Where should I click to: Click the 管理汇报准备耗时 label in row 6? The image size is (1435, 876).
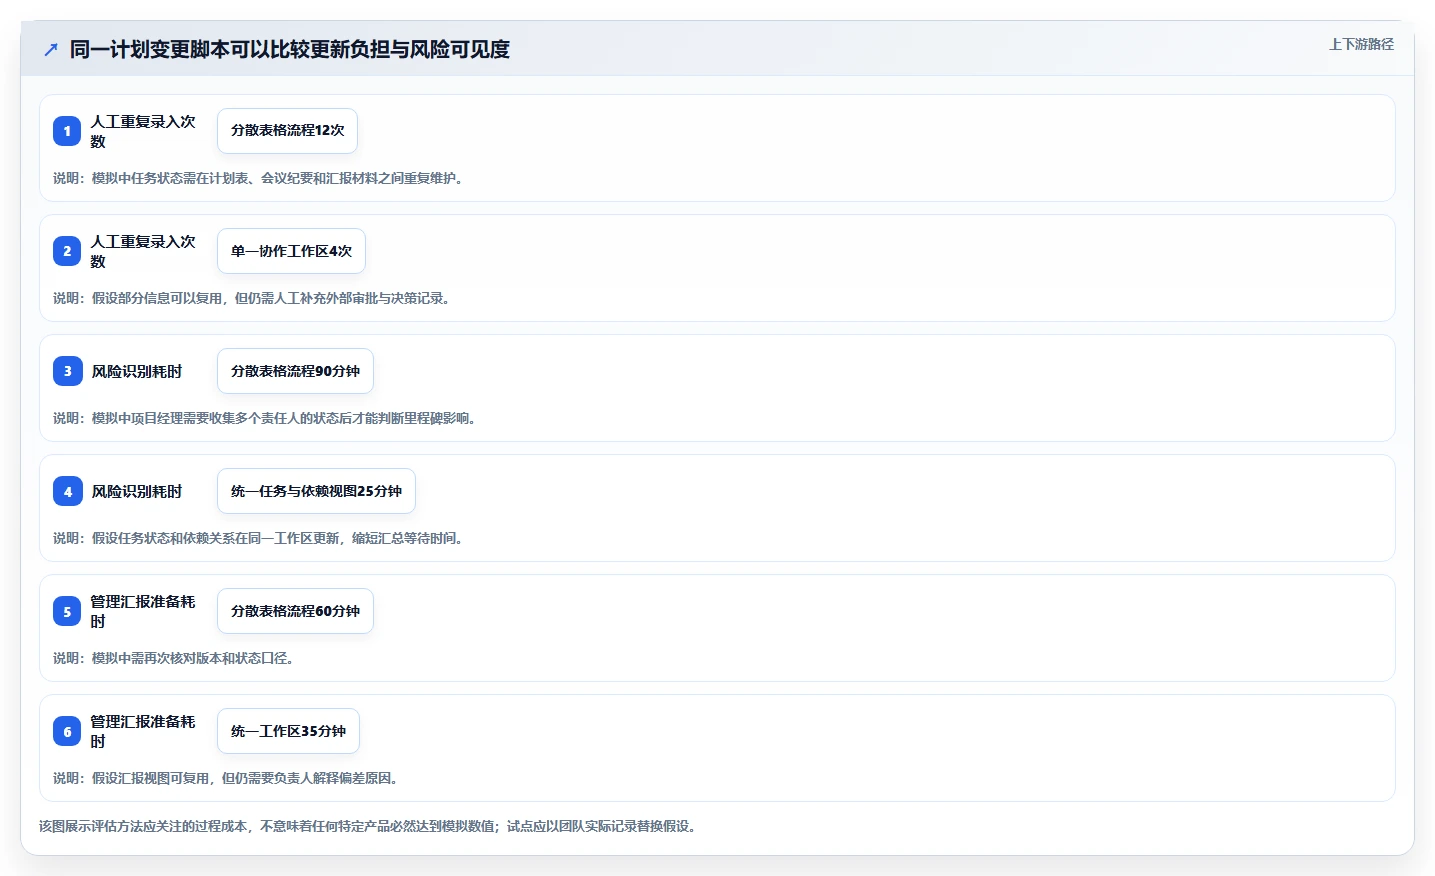(x=143, y=731)
